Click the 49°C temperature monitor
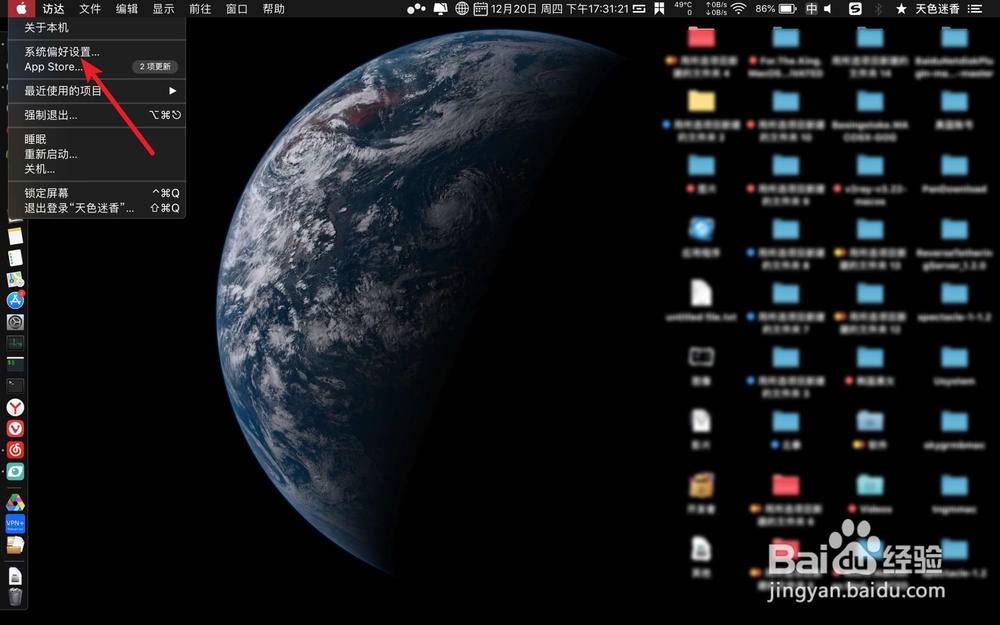 [x=683, y=8]
